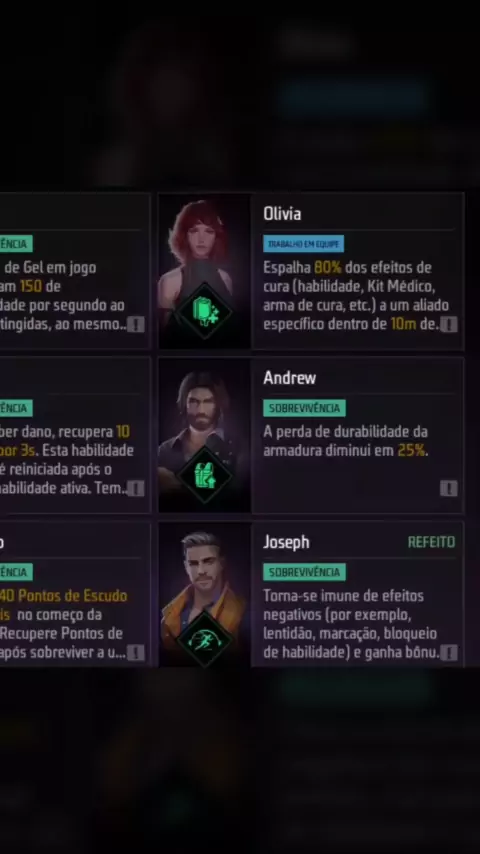Tap Joseph's sprinting skill diamond icon
The height and width of the screenshot is (854, 480).
click(205, 639)
